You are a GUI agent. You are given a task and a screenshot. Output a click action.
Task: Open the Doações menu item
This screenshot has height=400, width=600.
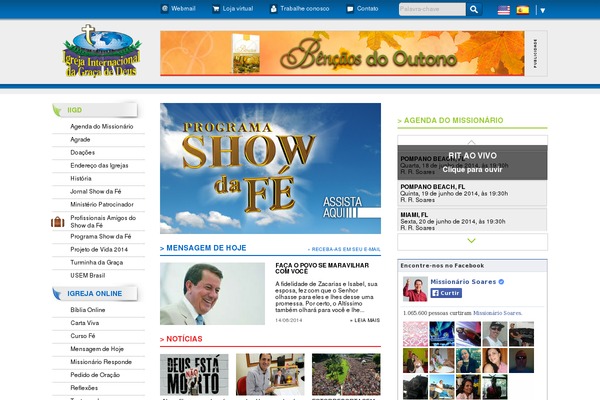(82, 152)
